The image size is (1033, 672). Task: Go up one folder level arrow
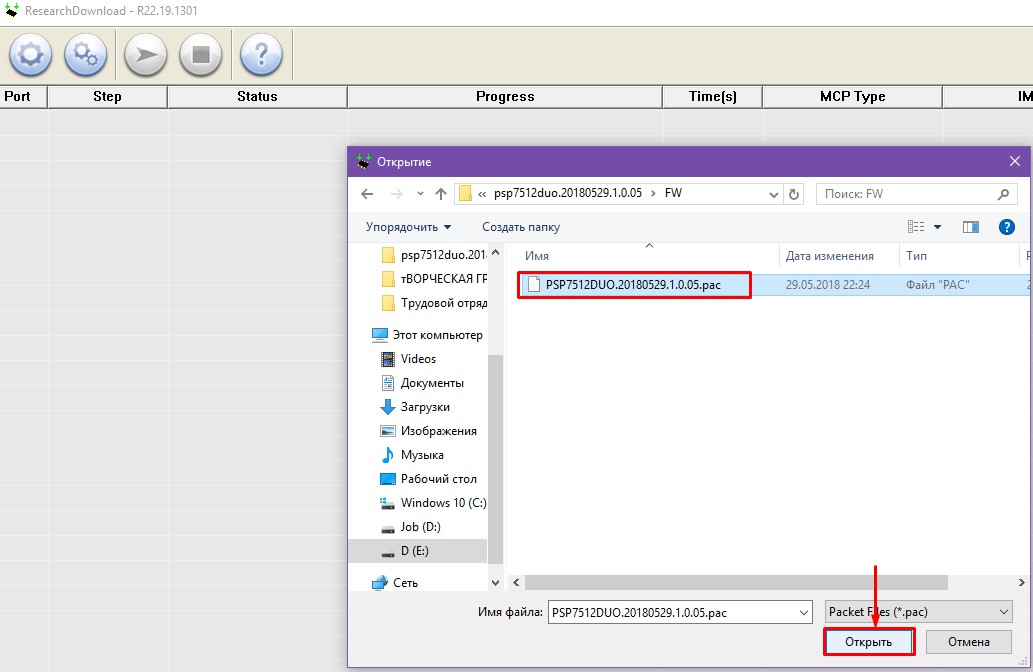(441, 194)
